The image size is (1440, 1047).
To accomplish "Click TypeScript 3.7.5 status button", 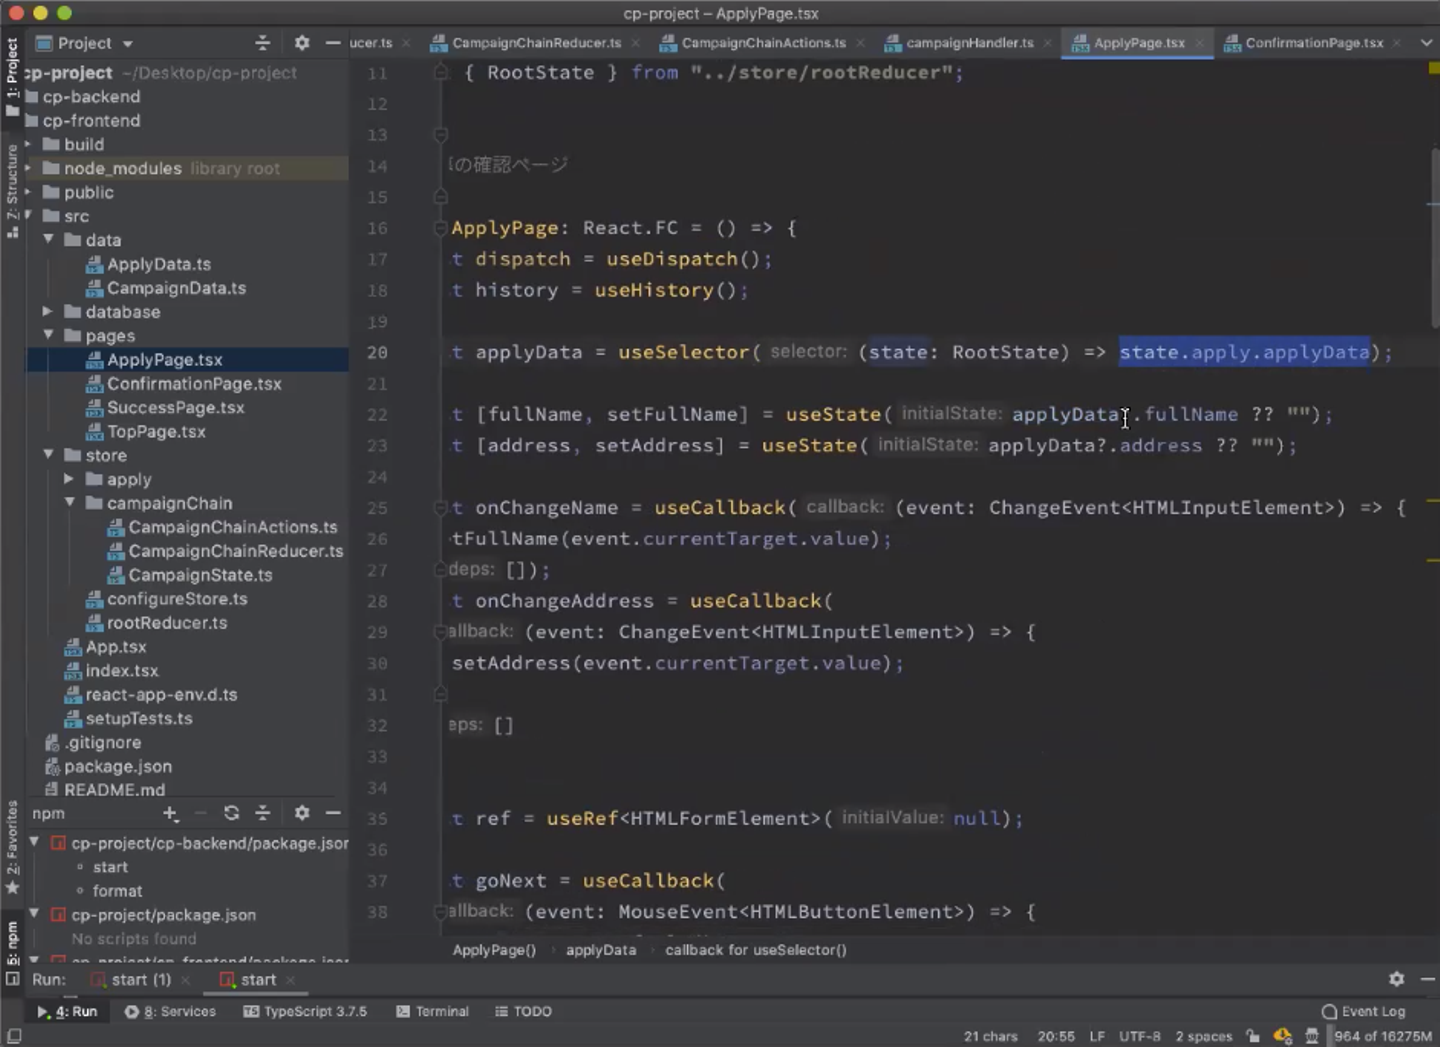I will [x=305, y=1011].
